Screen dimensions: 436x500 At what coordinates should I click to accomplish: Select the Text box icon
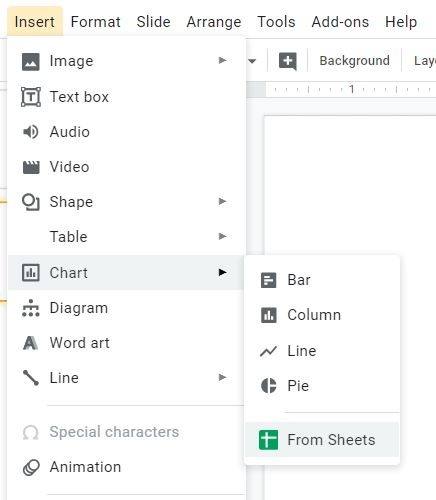point(31,97)
